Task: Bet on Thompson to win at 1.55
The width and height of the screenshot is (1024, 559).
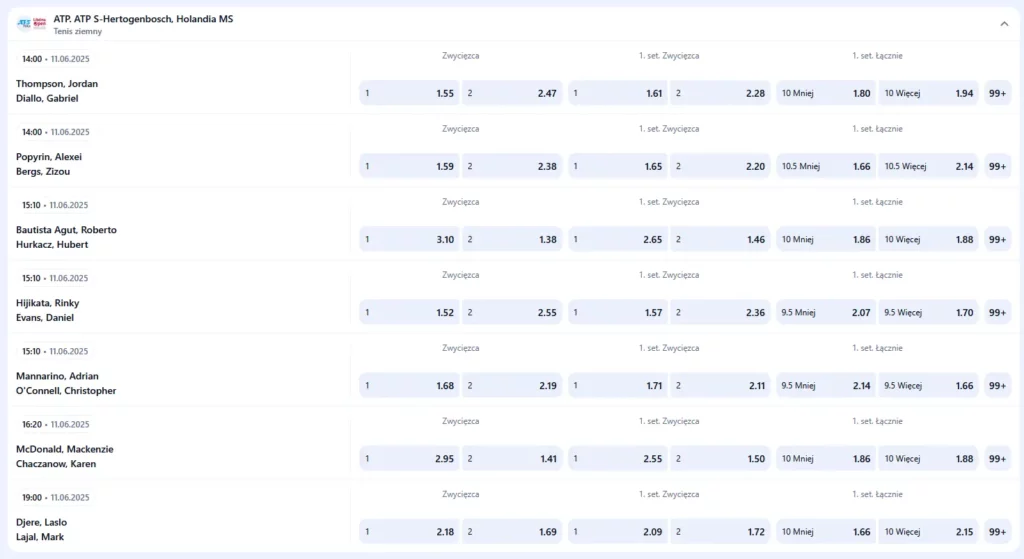Action: [410, 93]
